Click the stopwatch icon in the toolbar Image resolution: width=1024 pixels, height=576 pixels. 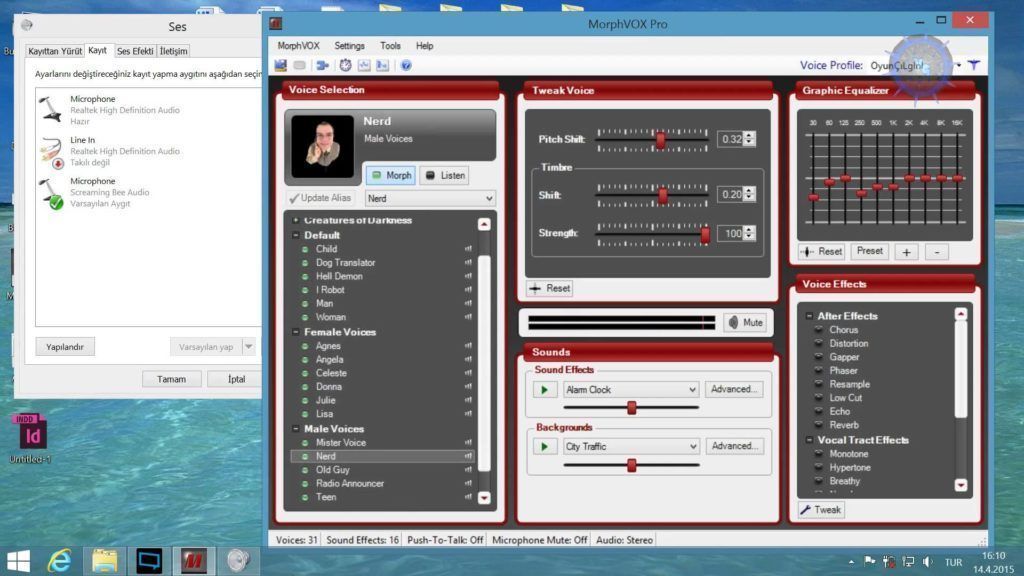[346, 66]
